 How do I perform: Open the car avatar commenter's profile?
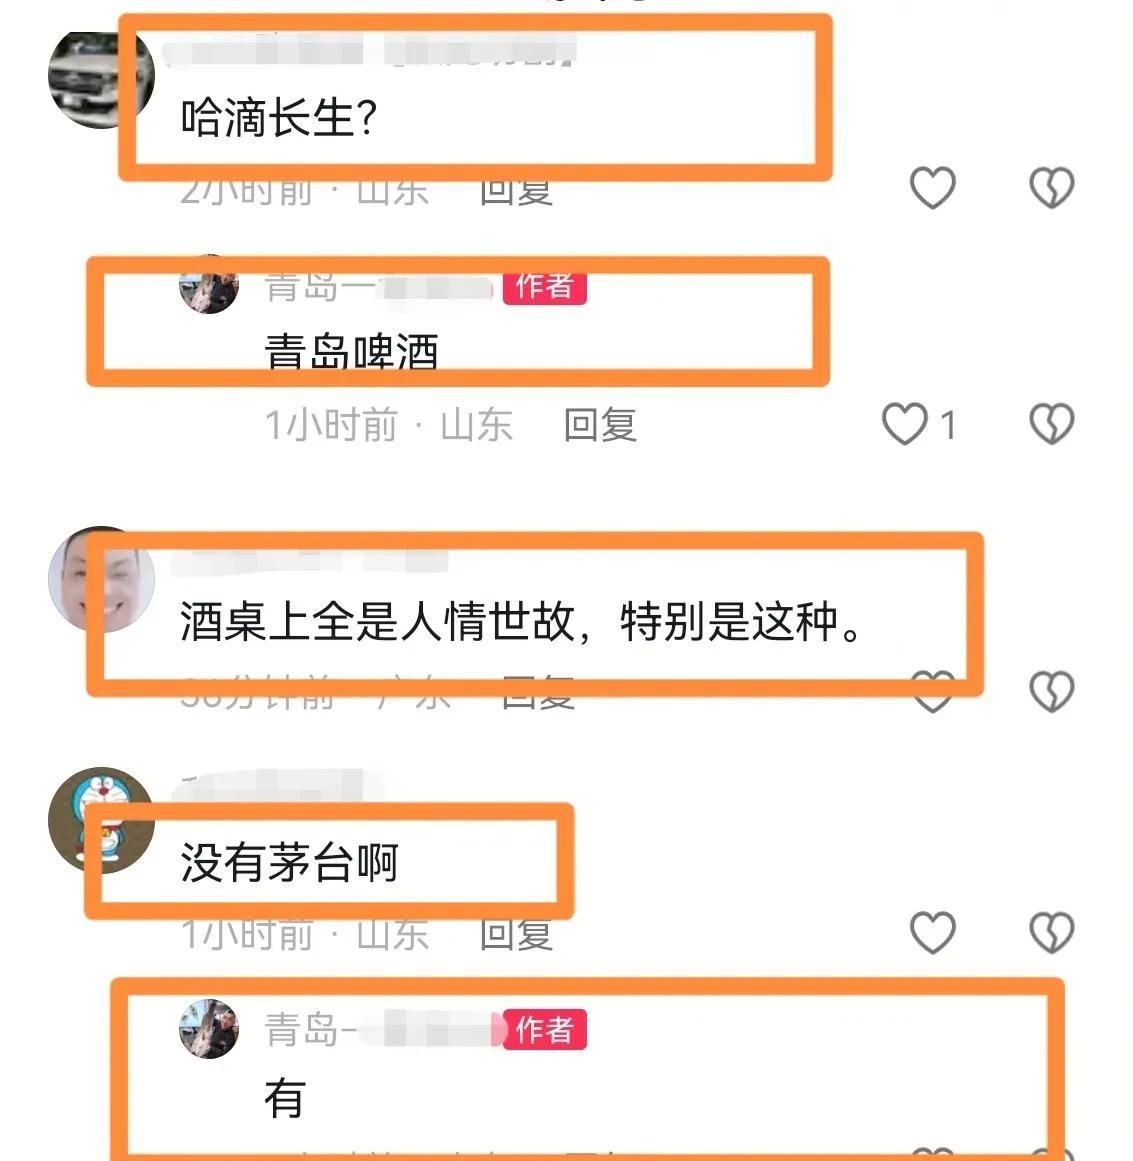coord(101,79)
